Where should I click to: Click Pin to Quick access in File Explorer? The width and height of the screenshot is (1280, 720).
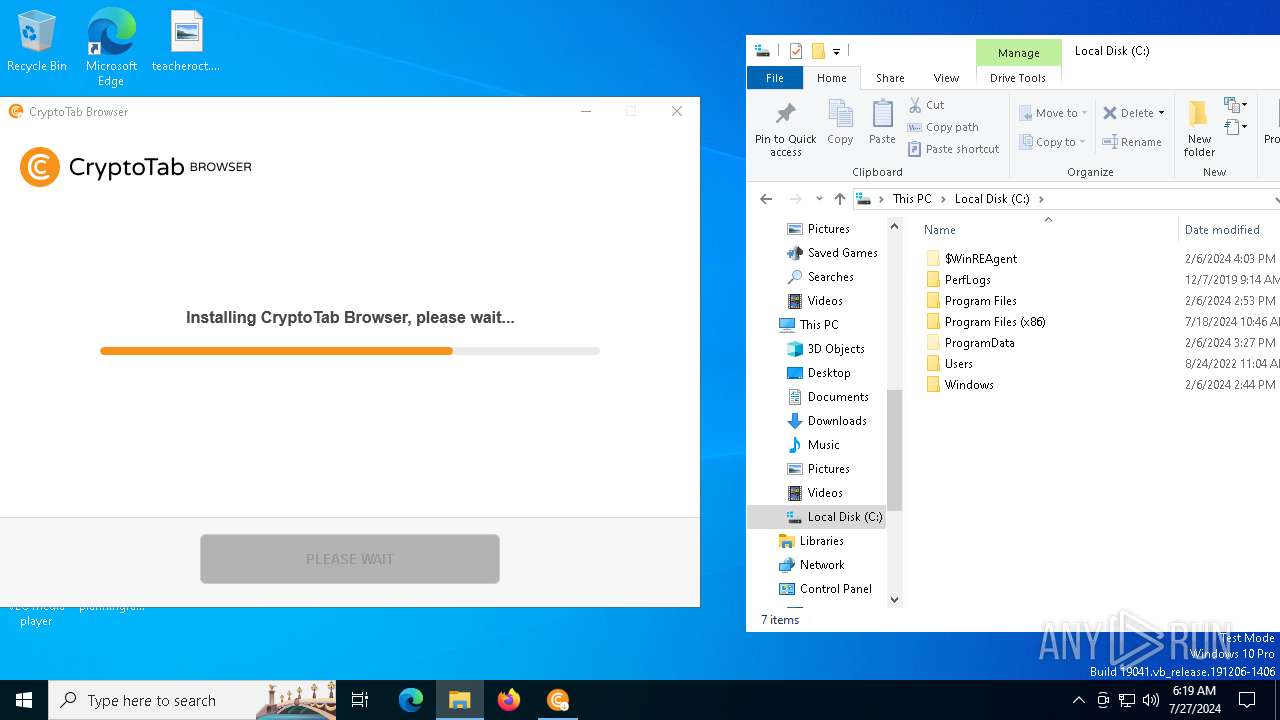coord(786,129)
